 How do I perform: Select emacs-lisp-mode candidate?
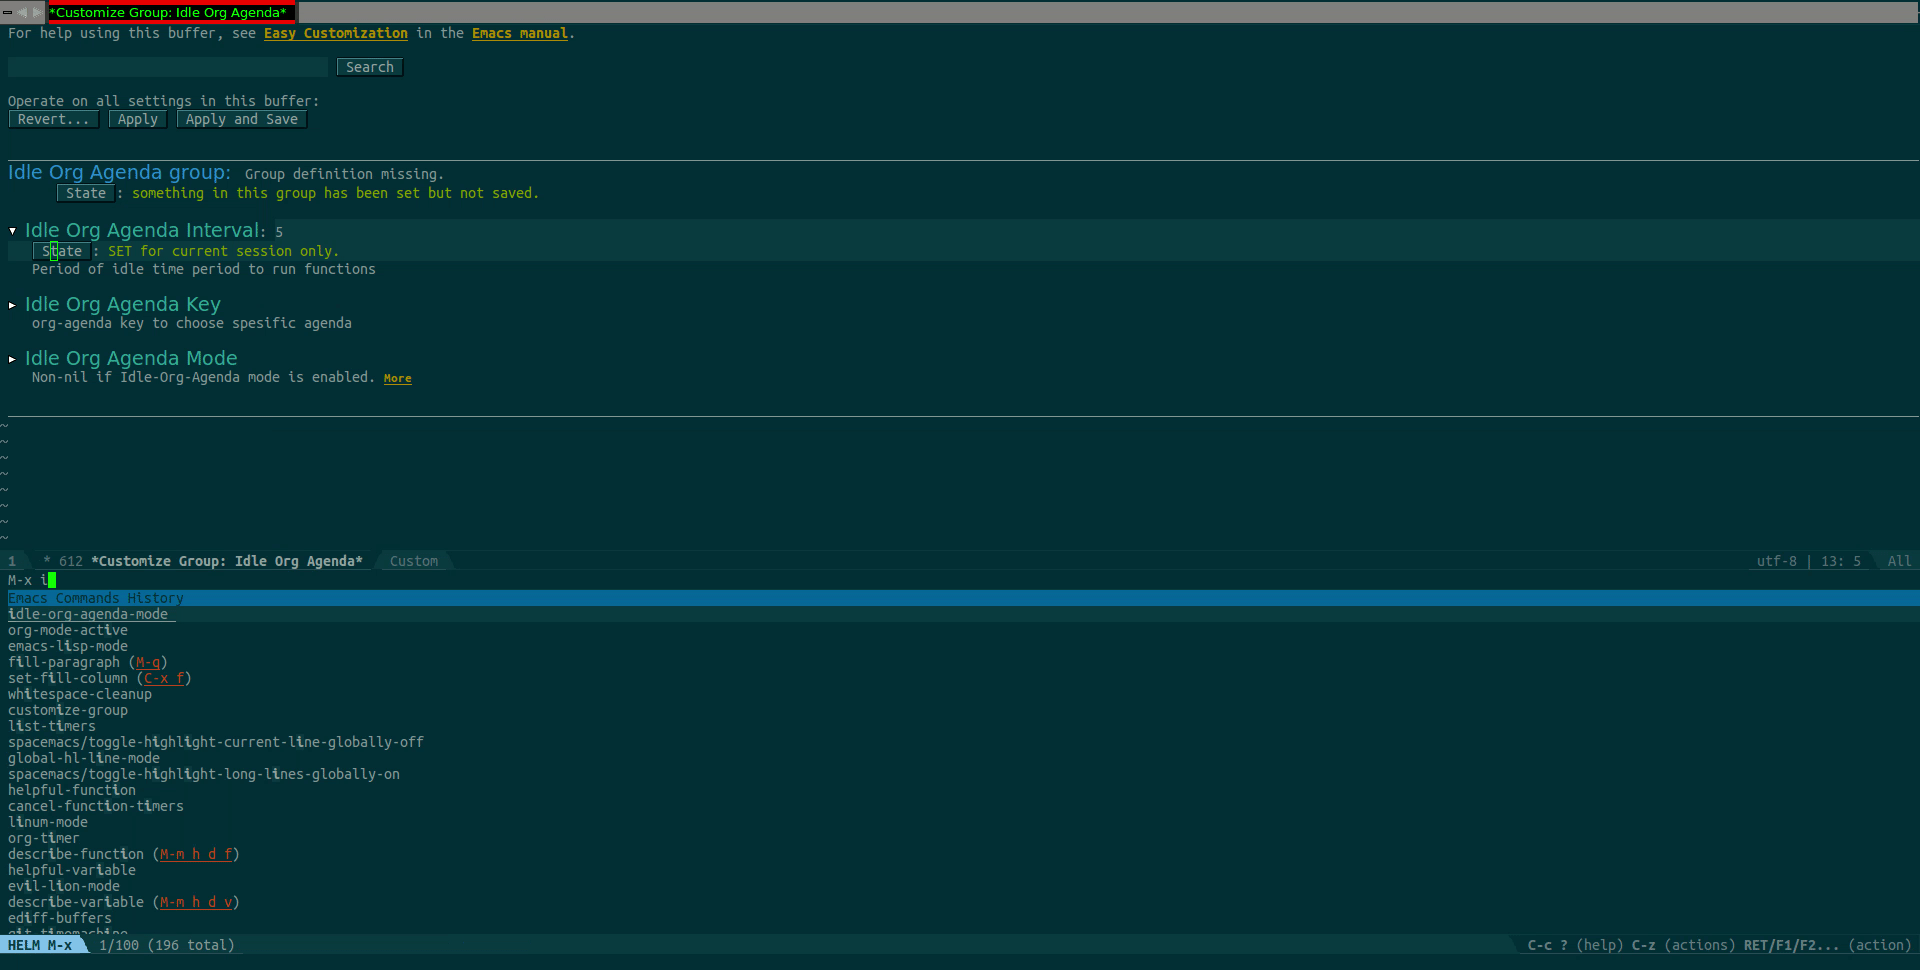[x=68, y=646]
